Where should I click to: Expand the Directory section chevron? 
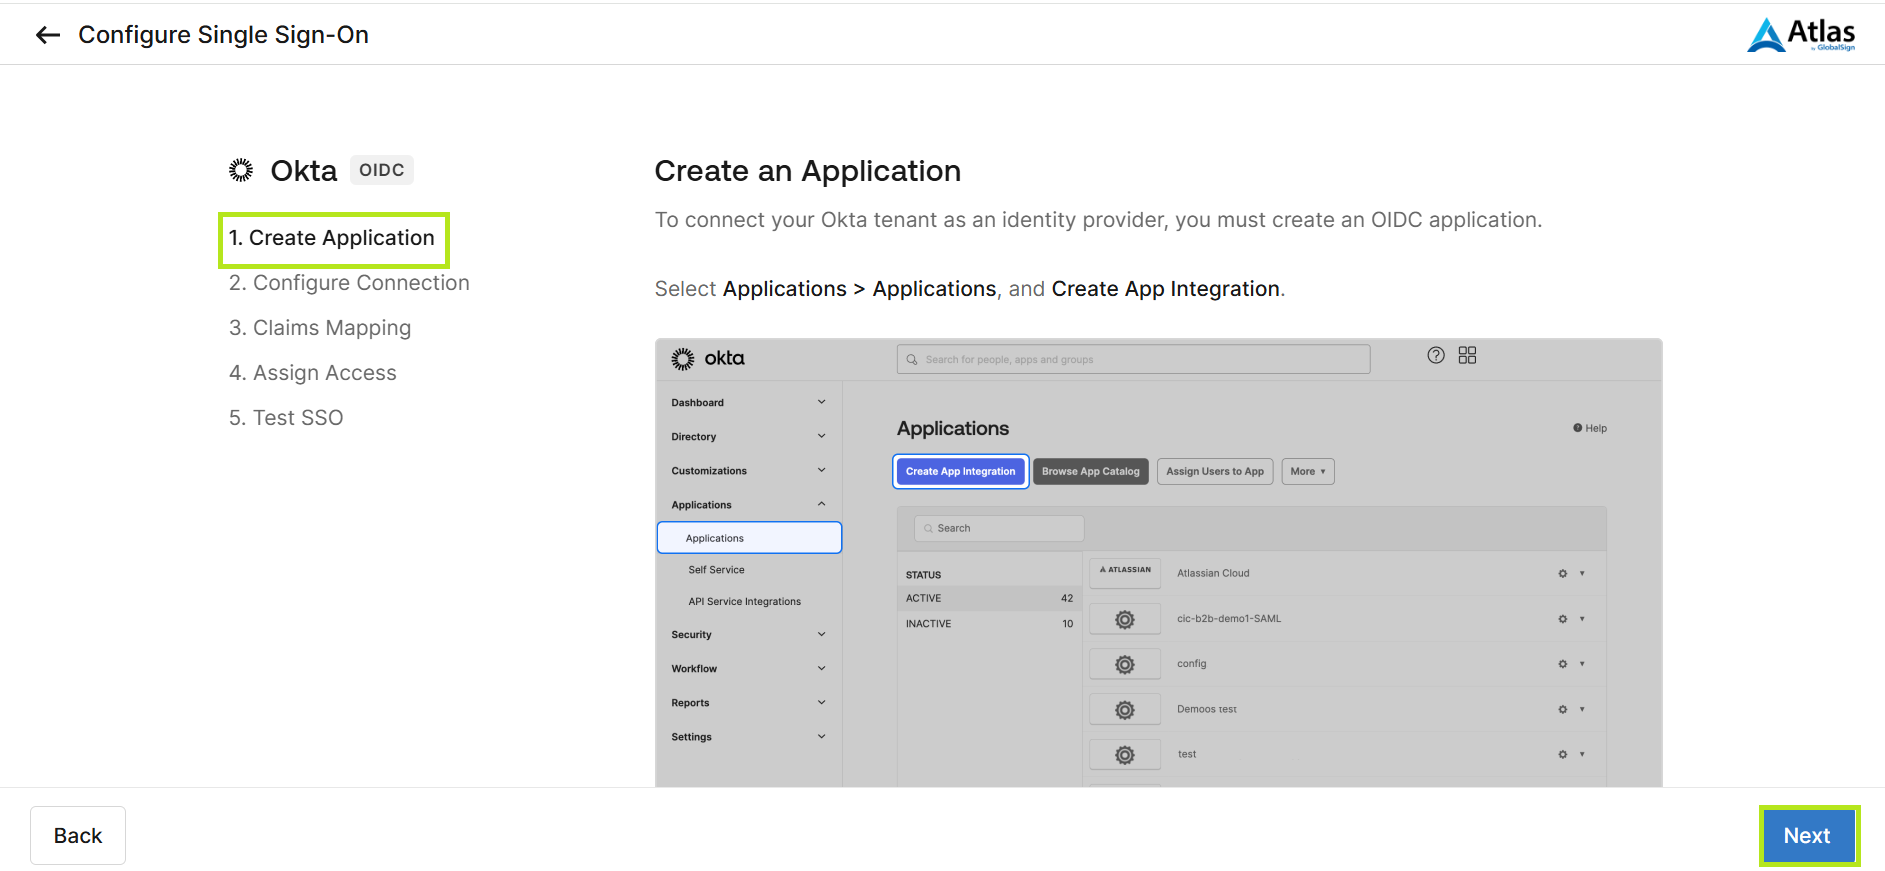click(822, 436)
